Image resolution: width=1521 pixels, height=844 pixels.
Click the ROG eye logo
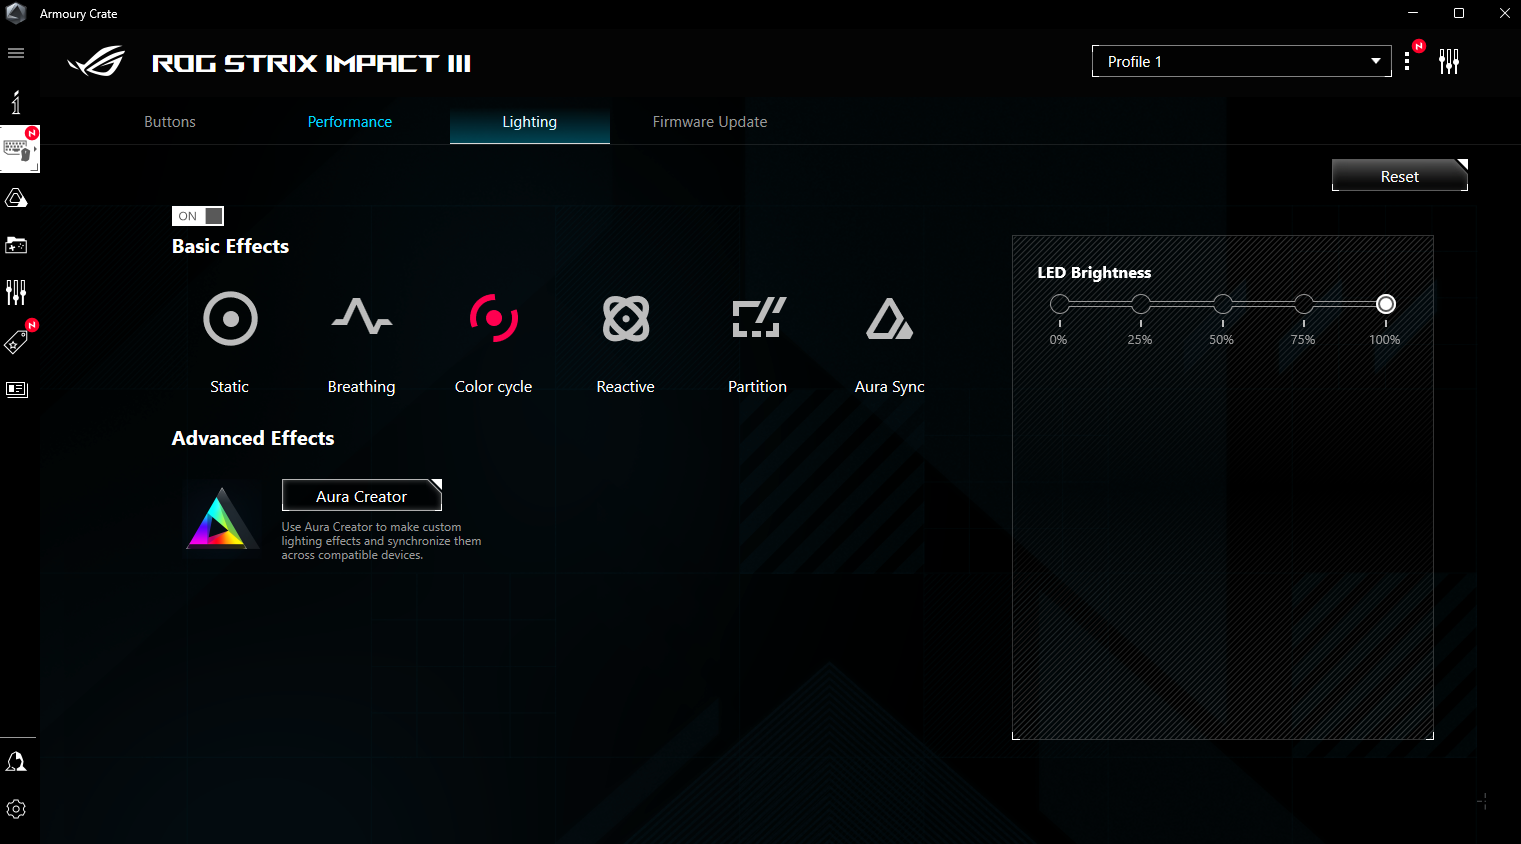(x=96, y=62)
